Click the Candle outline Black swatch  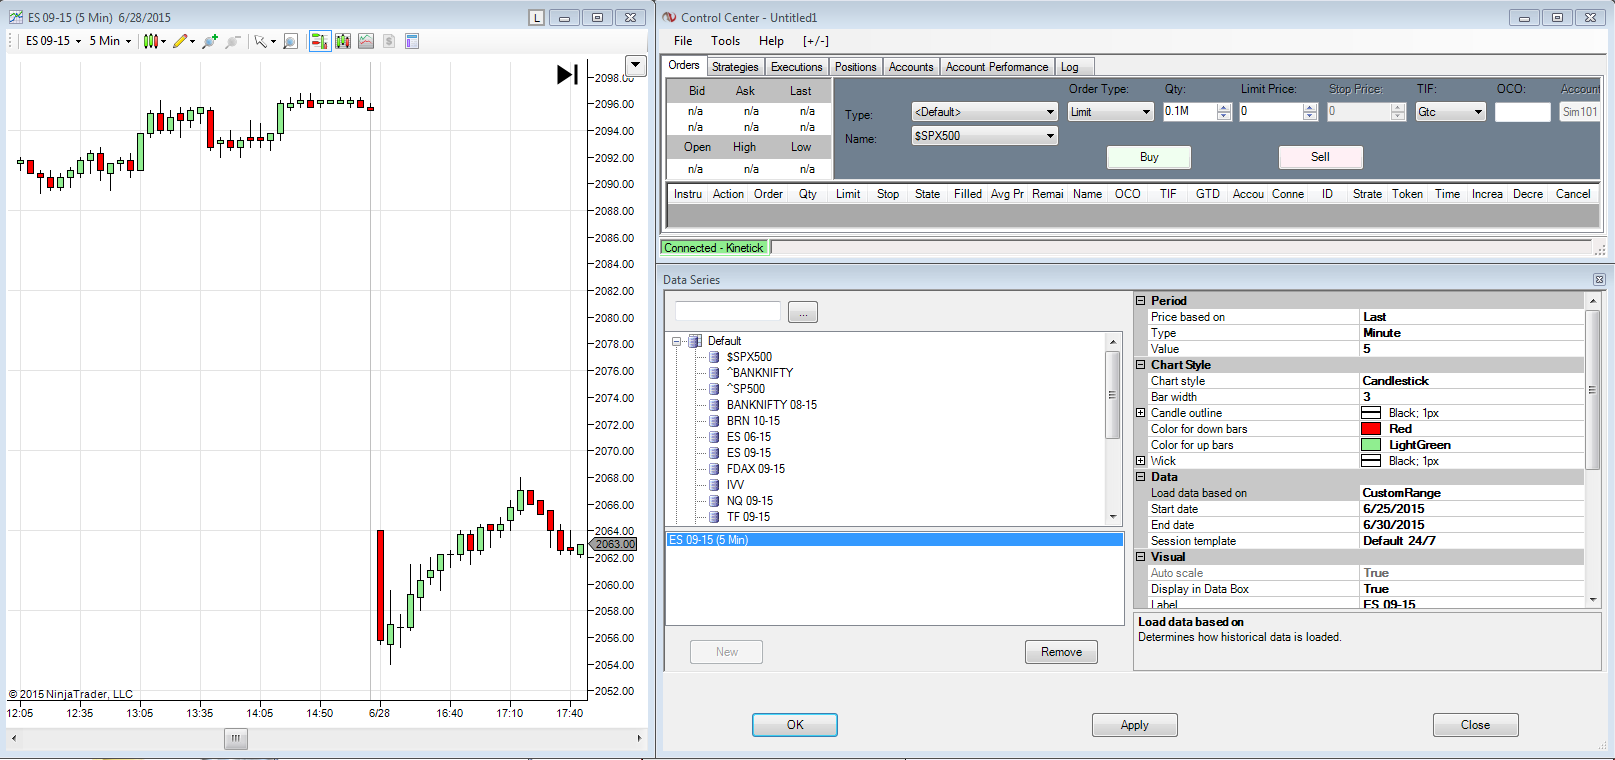point(1371,413)
